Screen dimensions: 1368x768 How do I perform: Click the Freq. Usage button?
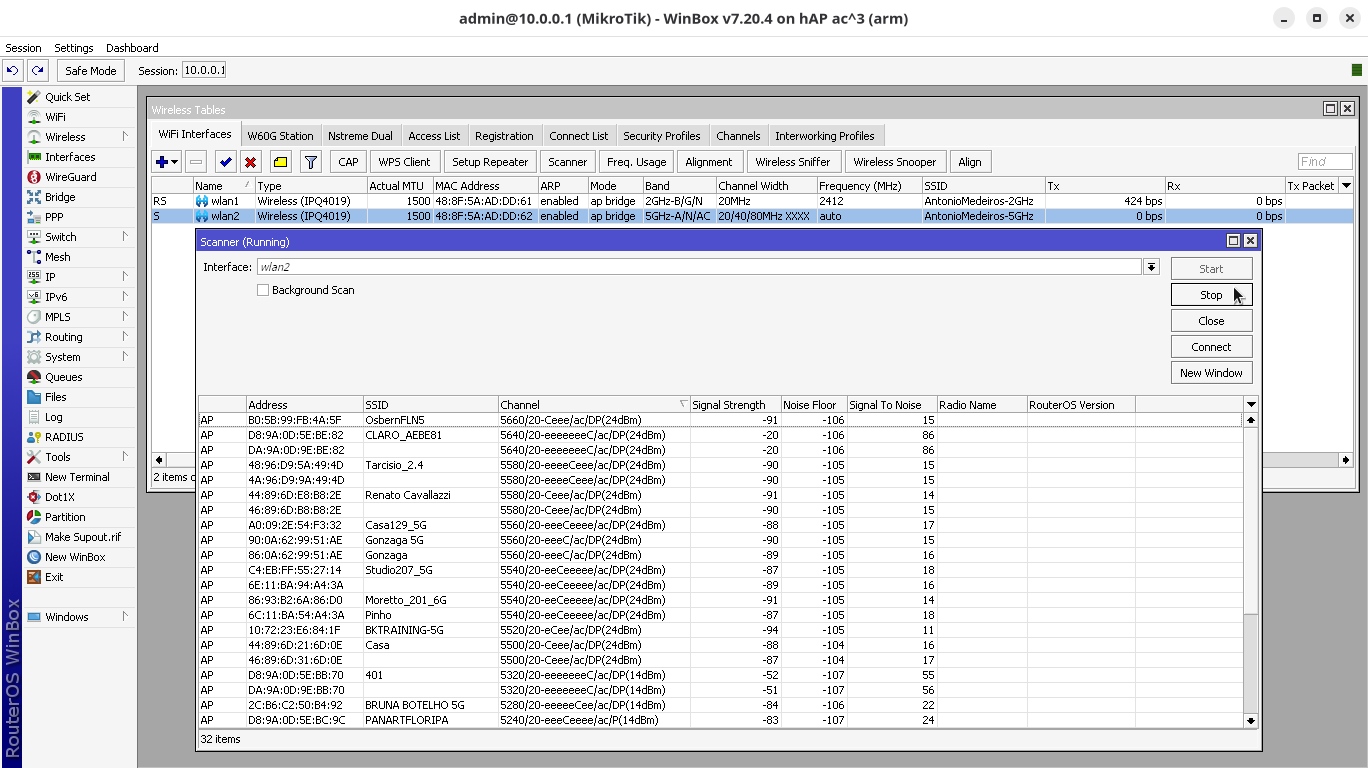(636, 162)
